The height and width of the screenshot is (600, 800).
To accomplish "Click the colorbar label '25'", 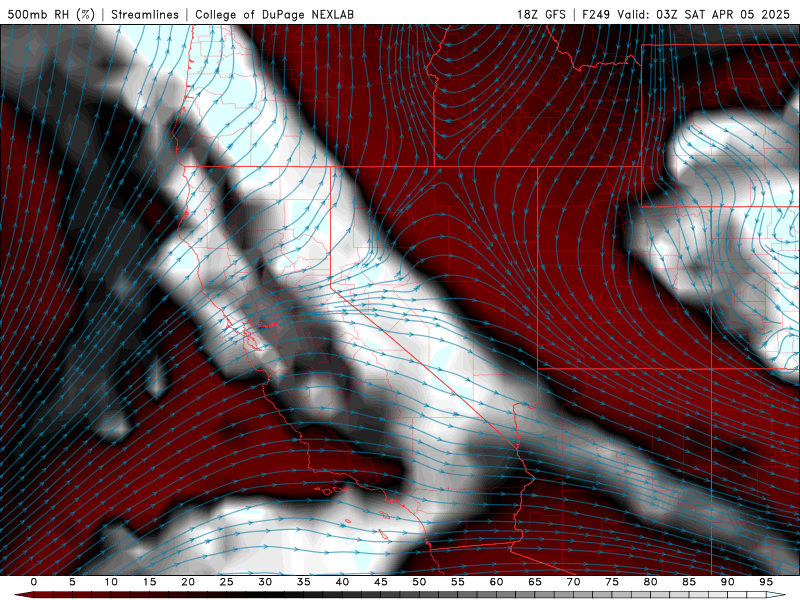I will [227, 582].
